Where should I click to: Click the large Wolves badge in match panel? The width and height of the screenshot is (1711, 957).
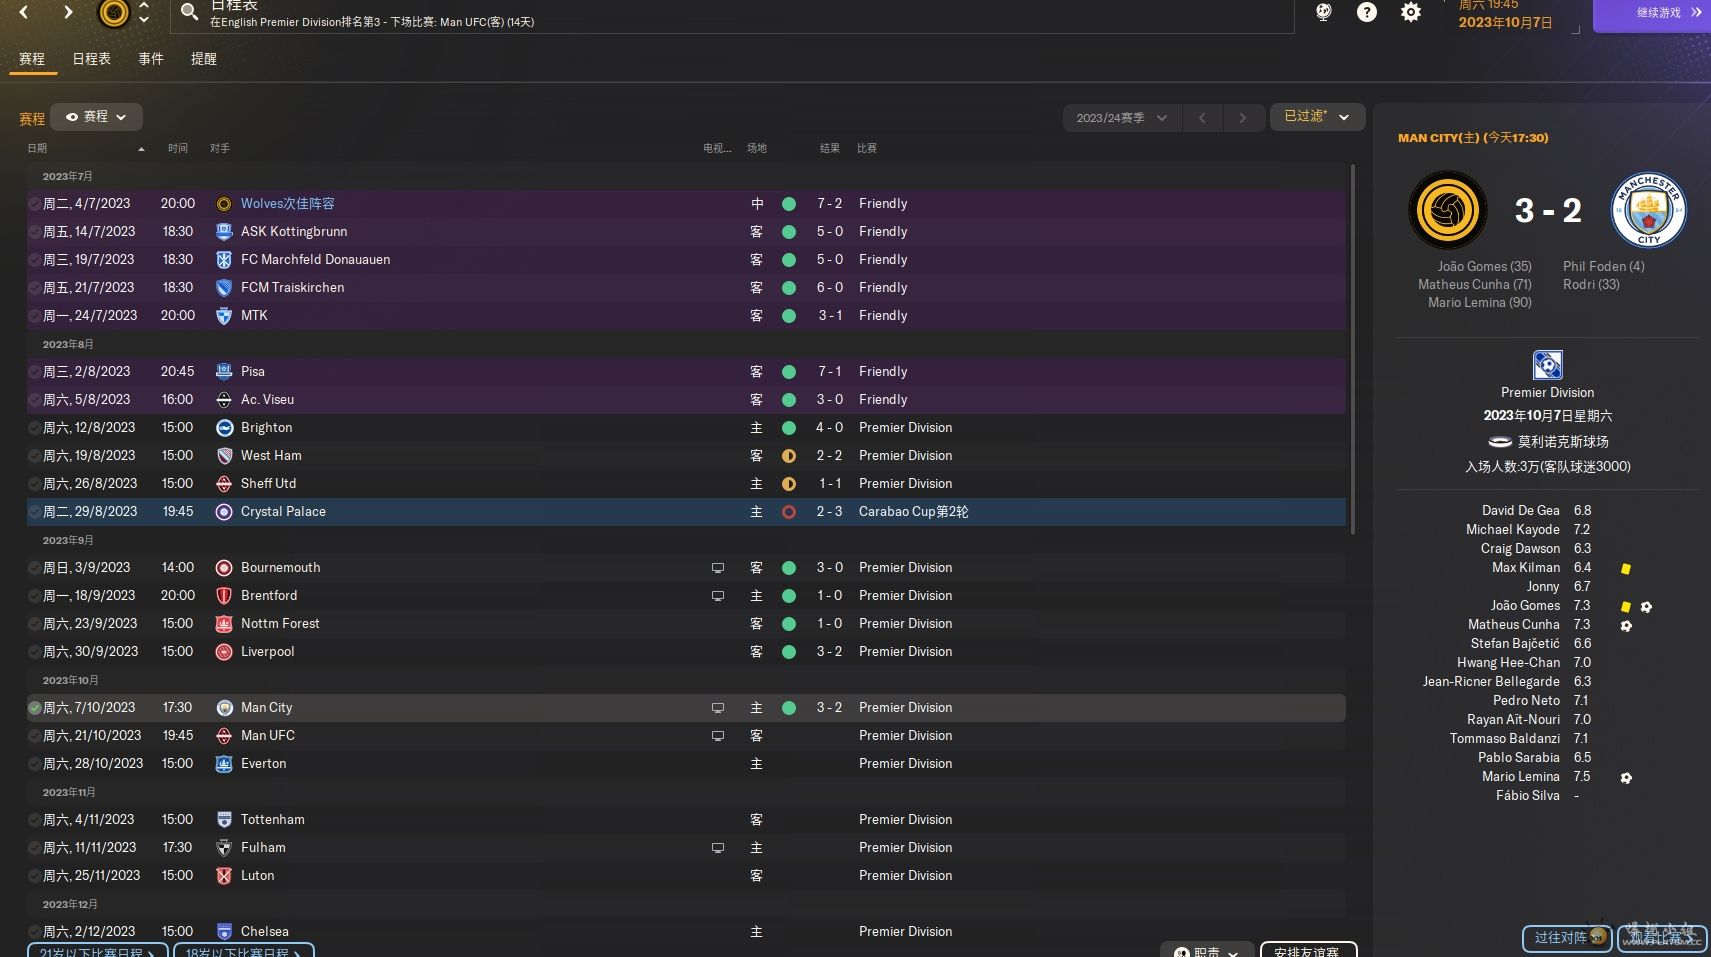pyautogui.click(x=1447, y=210)
